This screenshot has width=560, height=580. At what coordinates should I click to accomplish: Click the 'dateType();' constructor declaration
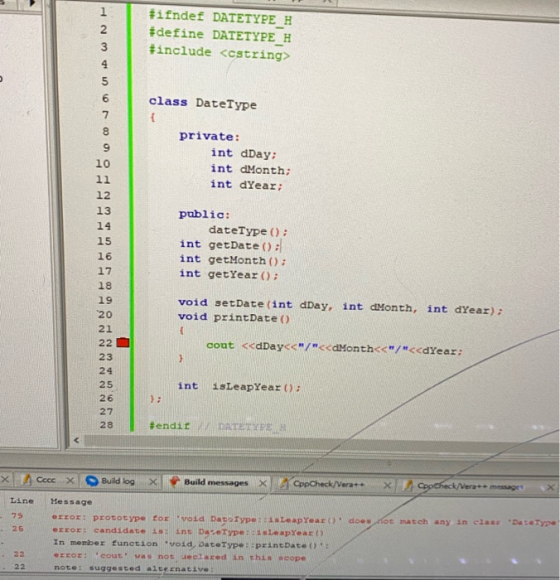coord(248,231)
